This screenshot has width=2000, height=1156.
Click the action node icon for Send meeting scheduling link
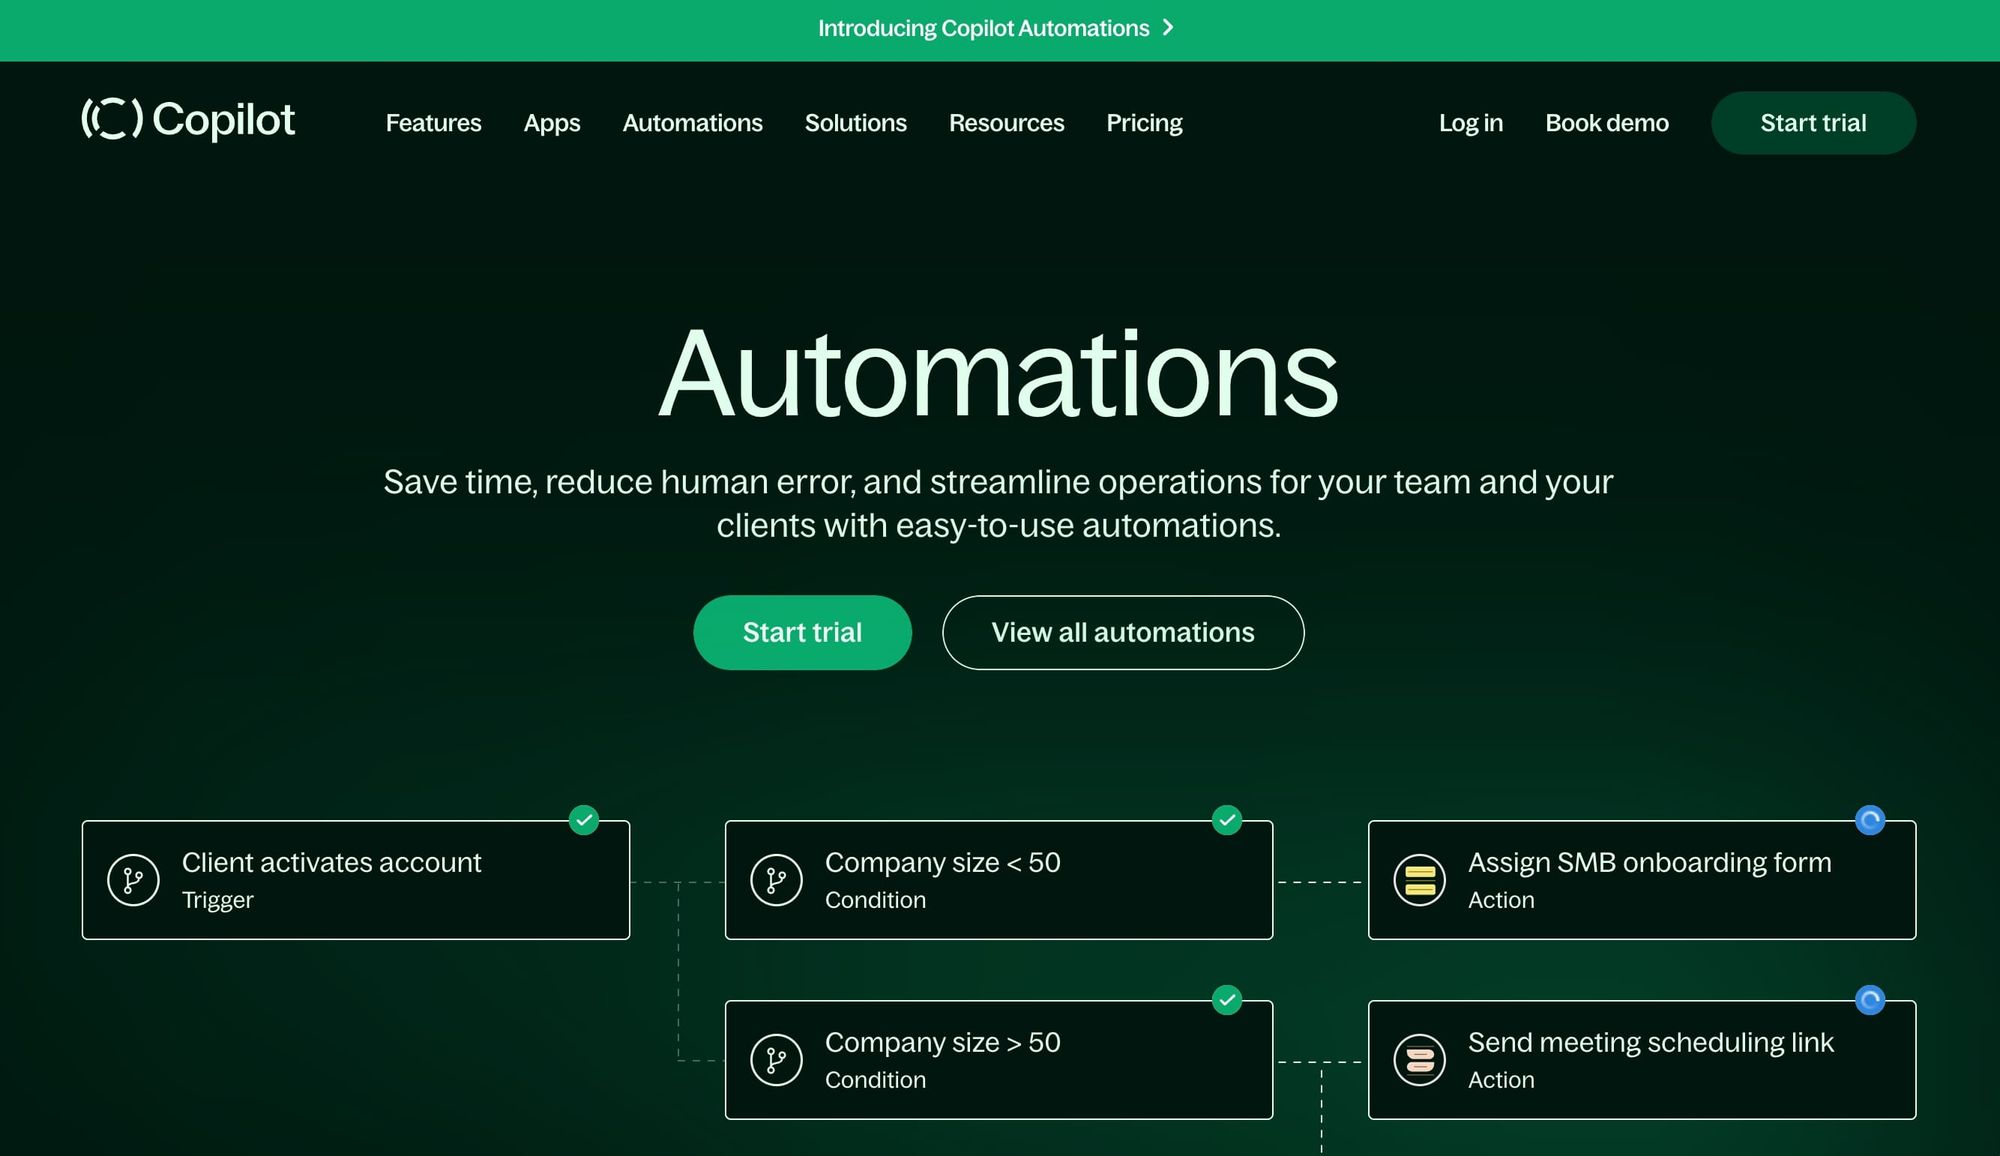1418,1058
